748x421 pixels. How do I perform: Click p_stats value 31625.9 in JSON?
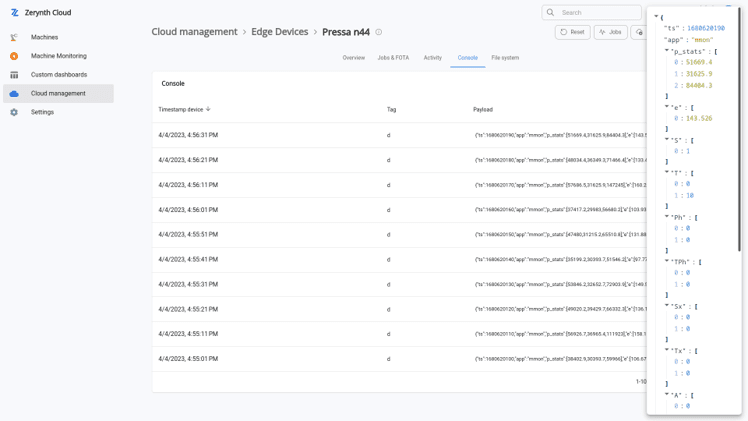point(699,74)
